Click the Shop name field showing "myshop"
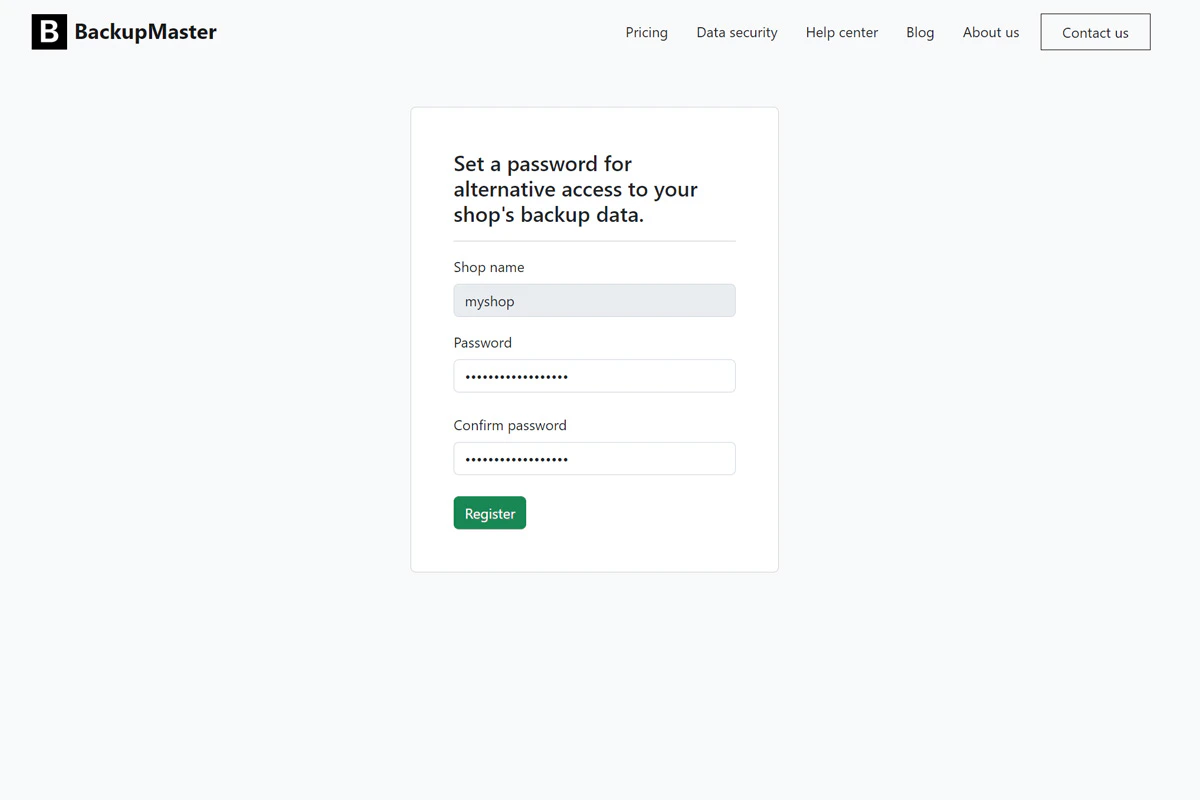Viewport: 1200px width, 800px height. (x=594, y=300)
